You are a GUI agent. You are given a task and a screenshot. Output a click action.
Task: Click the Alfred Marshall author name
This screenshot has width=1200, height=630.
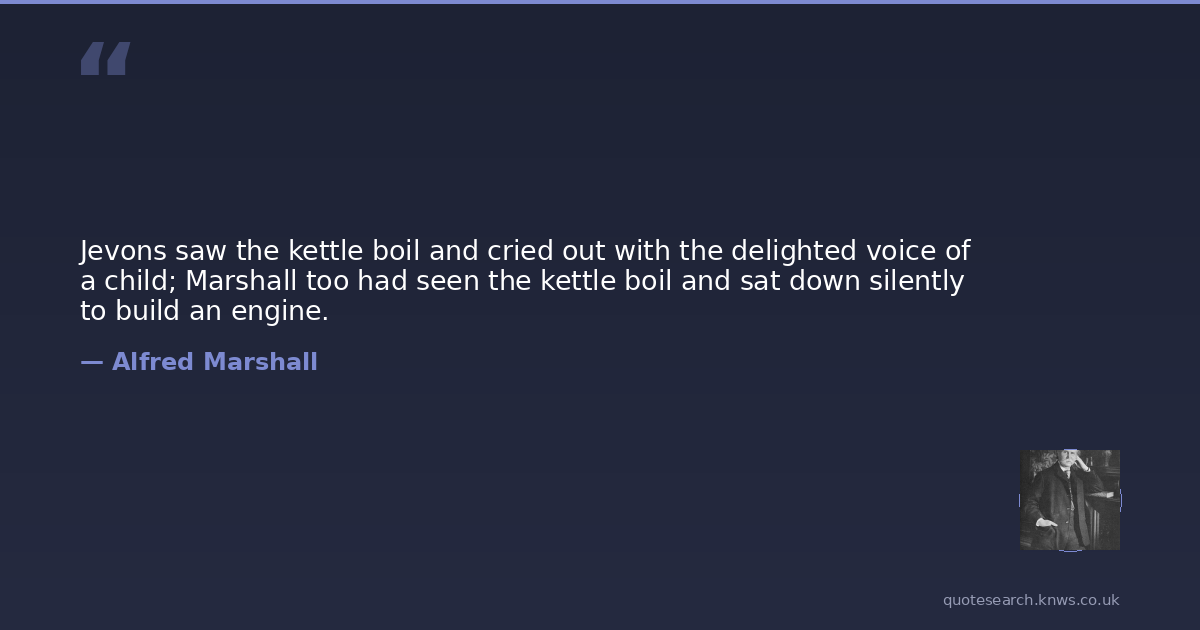pos(214,362)
